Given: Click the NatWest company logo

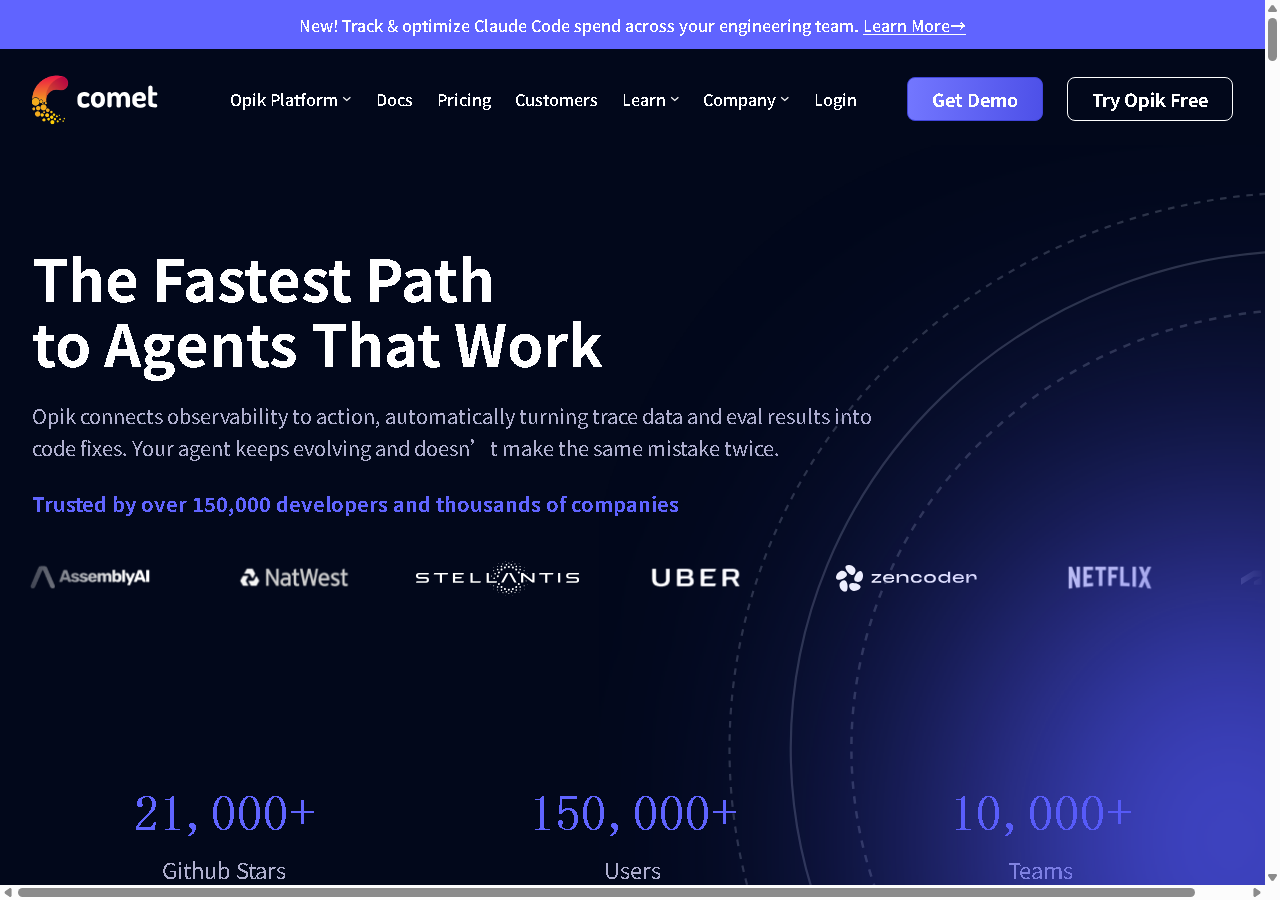Looking at the screenshot, I should [294, 577].
